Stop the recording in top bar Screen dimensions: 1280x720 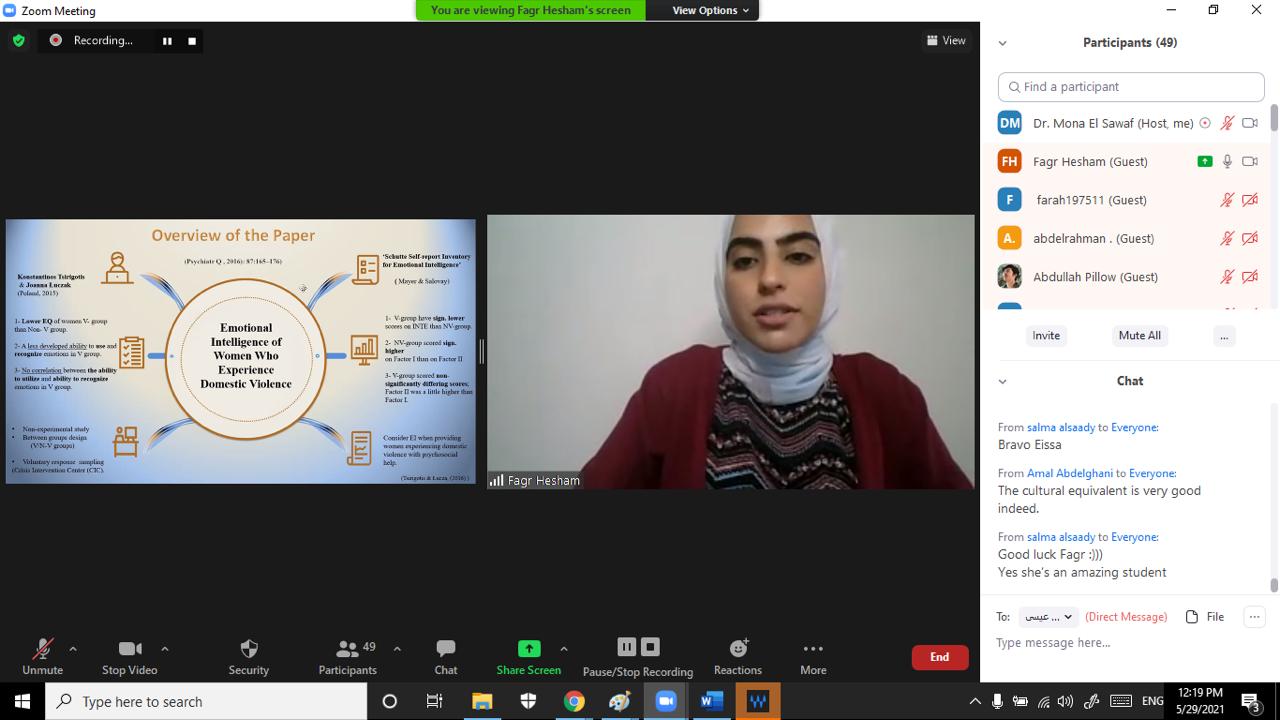pos(192,41)
